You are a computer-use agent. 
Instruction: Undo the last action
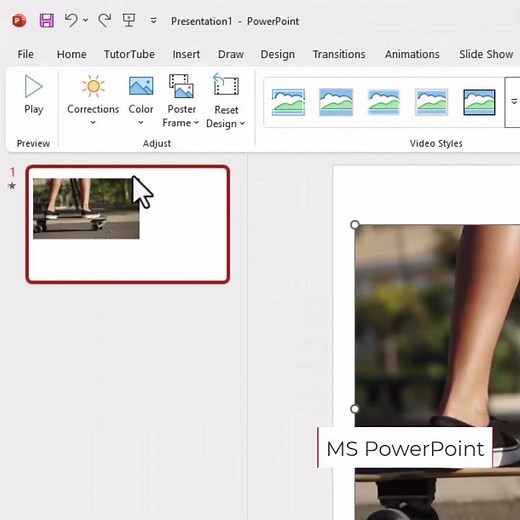[x=71, y=20]
